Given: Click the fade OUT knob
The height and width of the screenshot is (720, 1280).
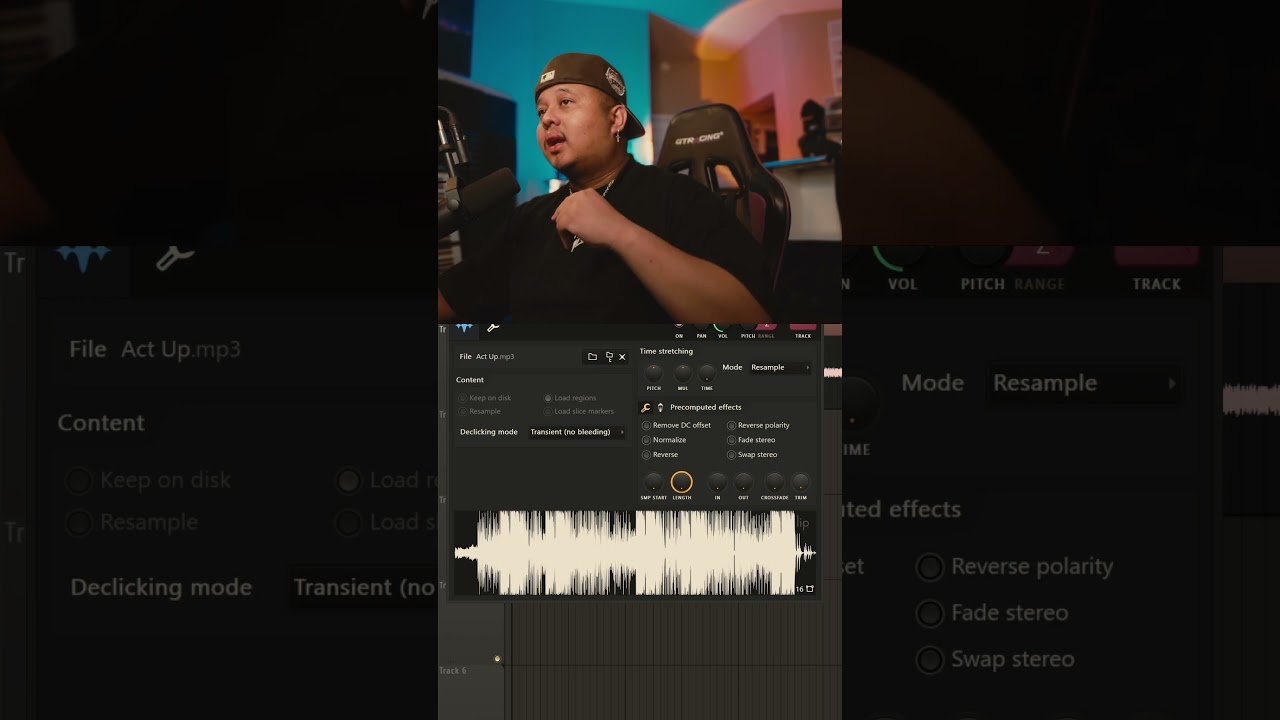Looking at the screenshot, I should [743, 482].
